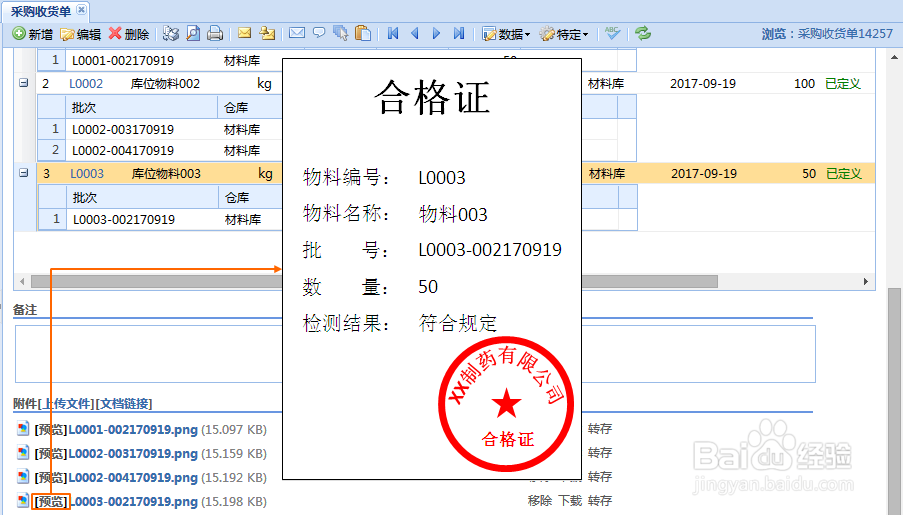This screenshot has width=903, height=515.
Task: Click the white envelope message icon
Action: pos(297,33)
